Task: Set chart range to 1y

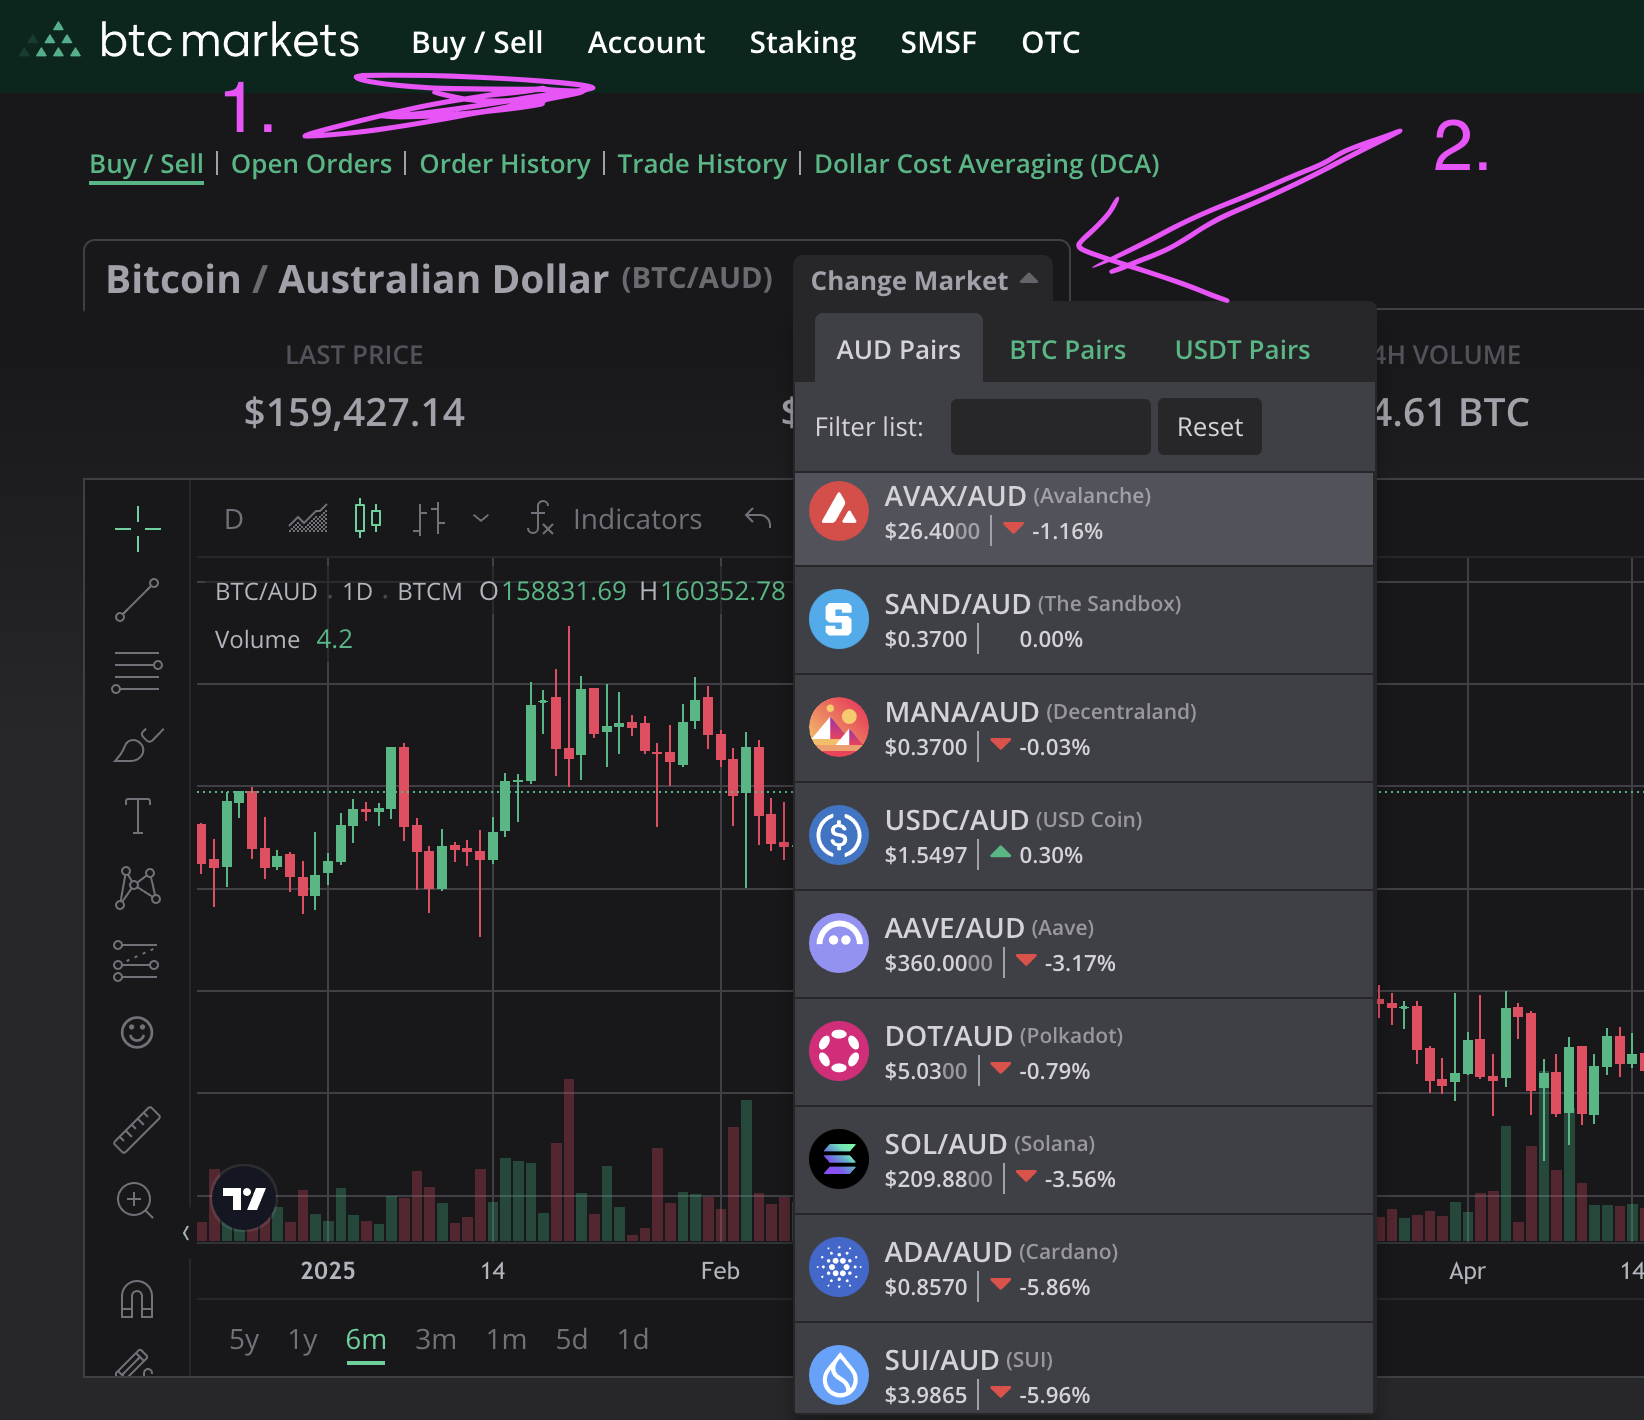Action: tap(302, 1339)
